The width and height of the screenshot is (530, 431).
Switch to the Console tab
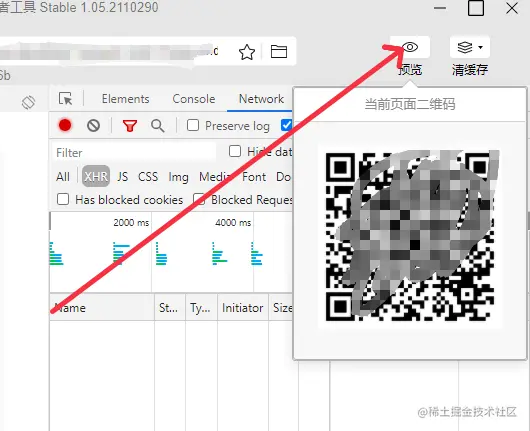pos(194,99)
